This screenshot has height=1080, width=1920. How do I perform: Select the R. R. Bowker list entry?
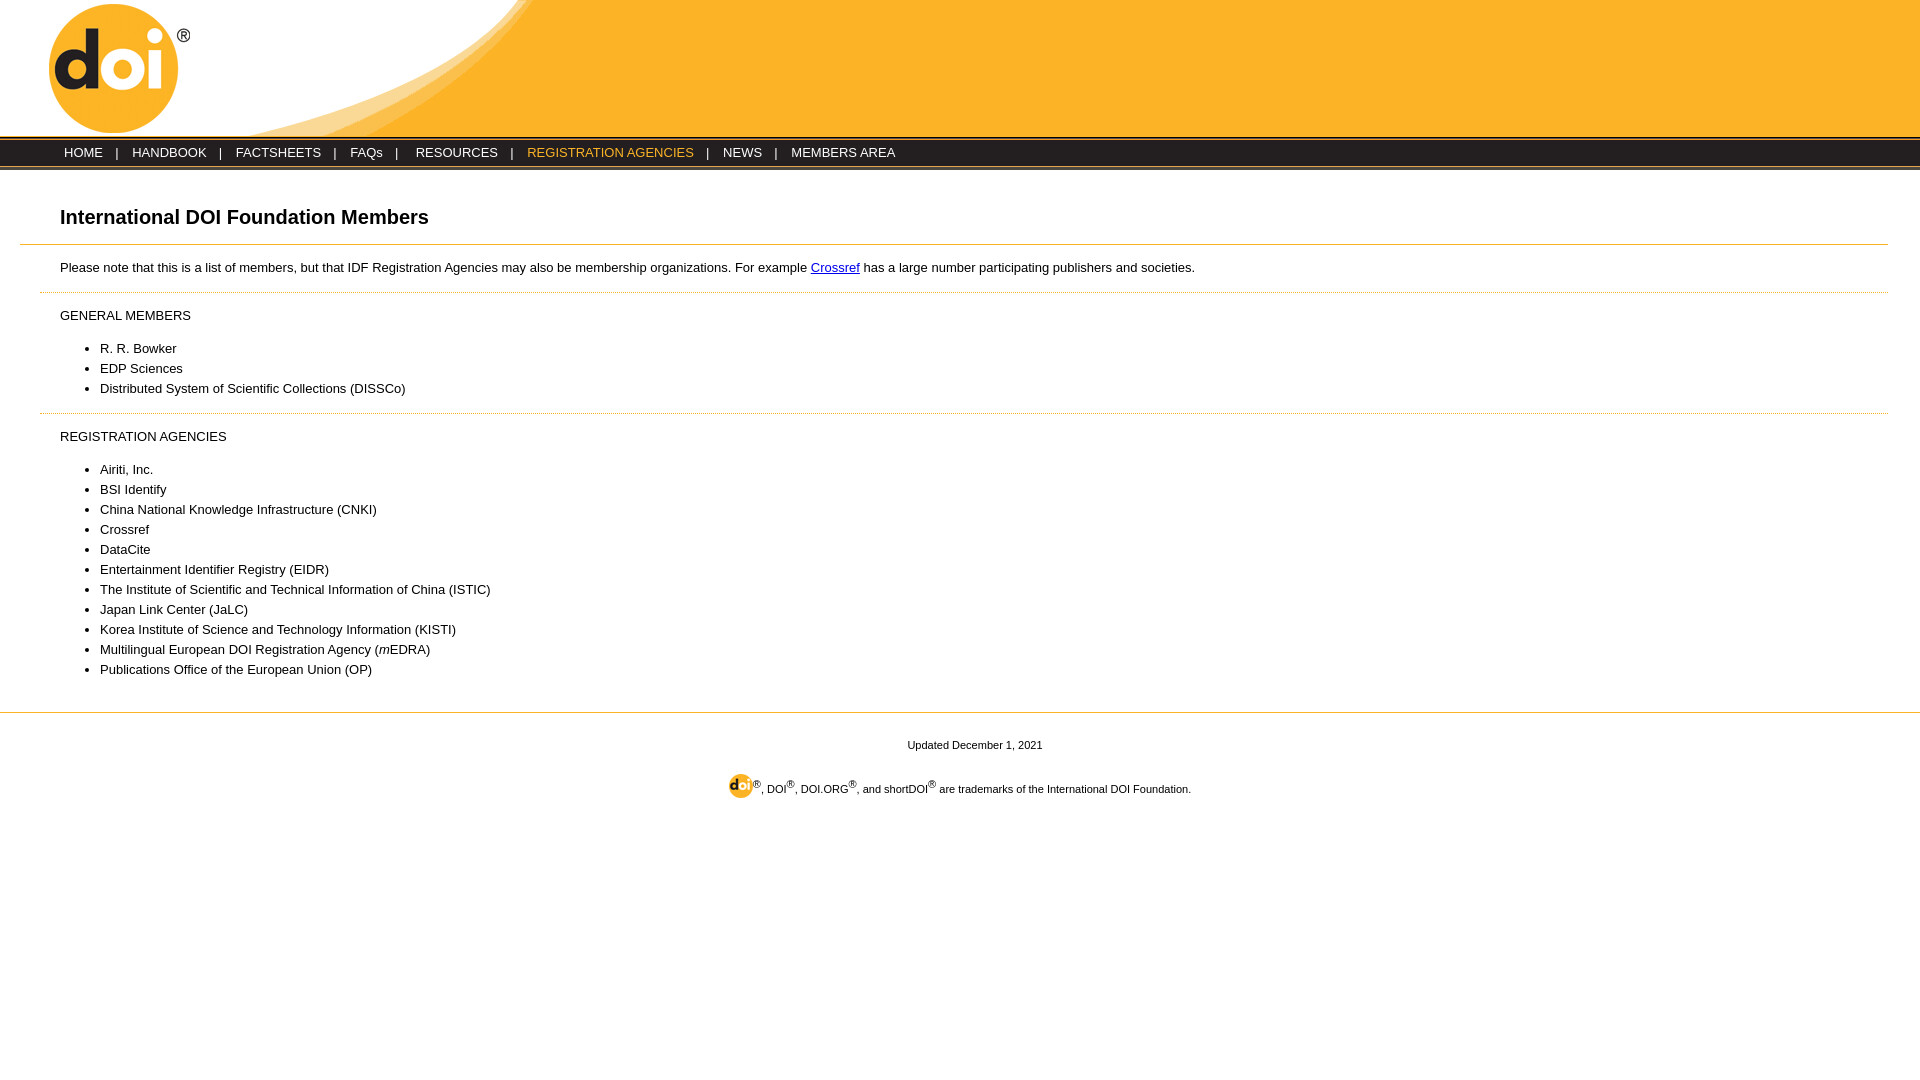(x=138, y=349)
